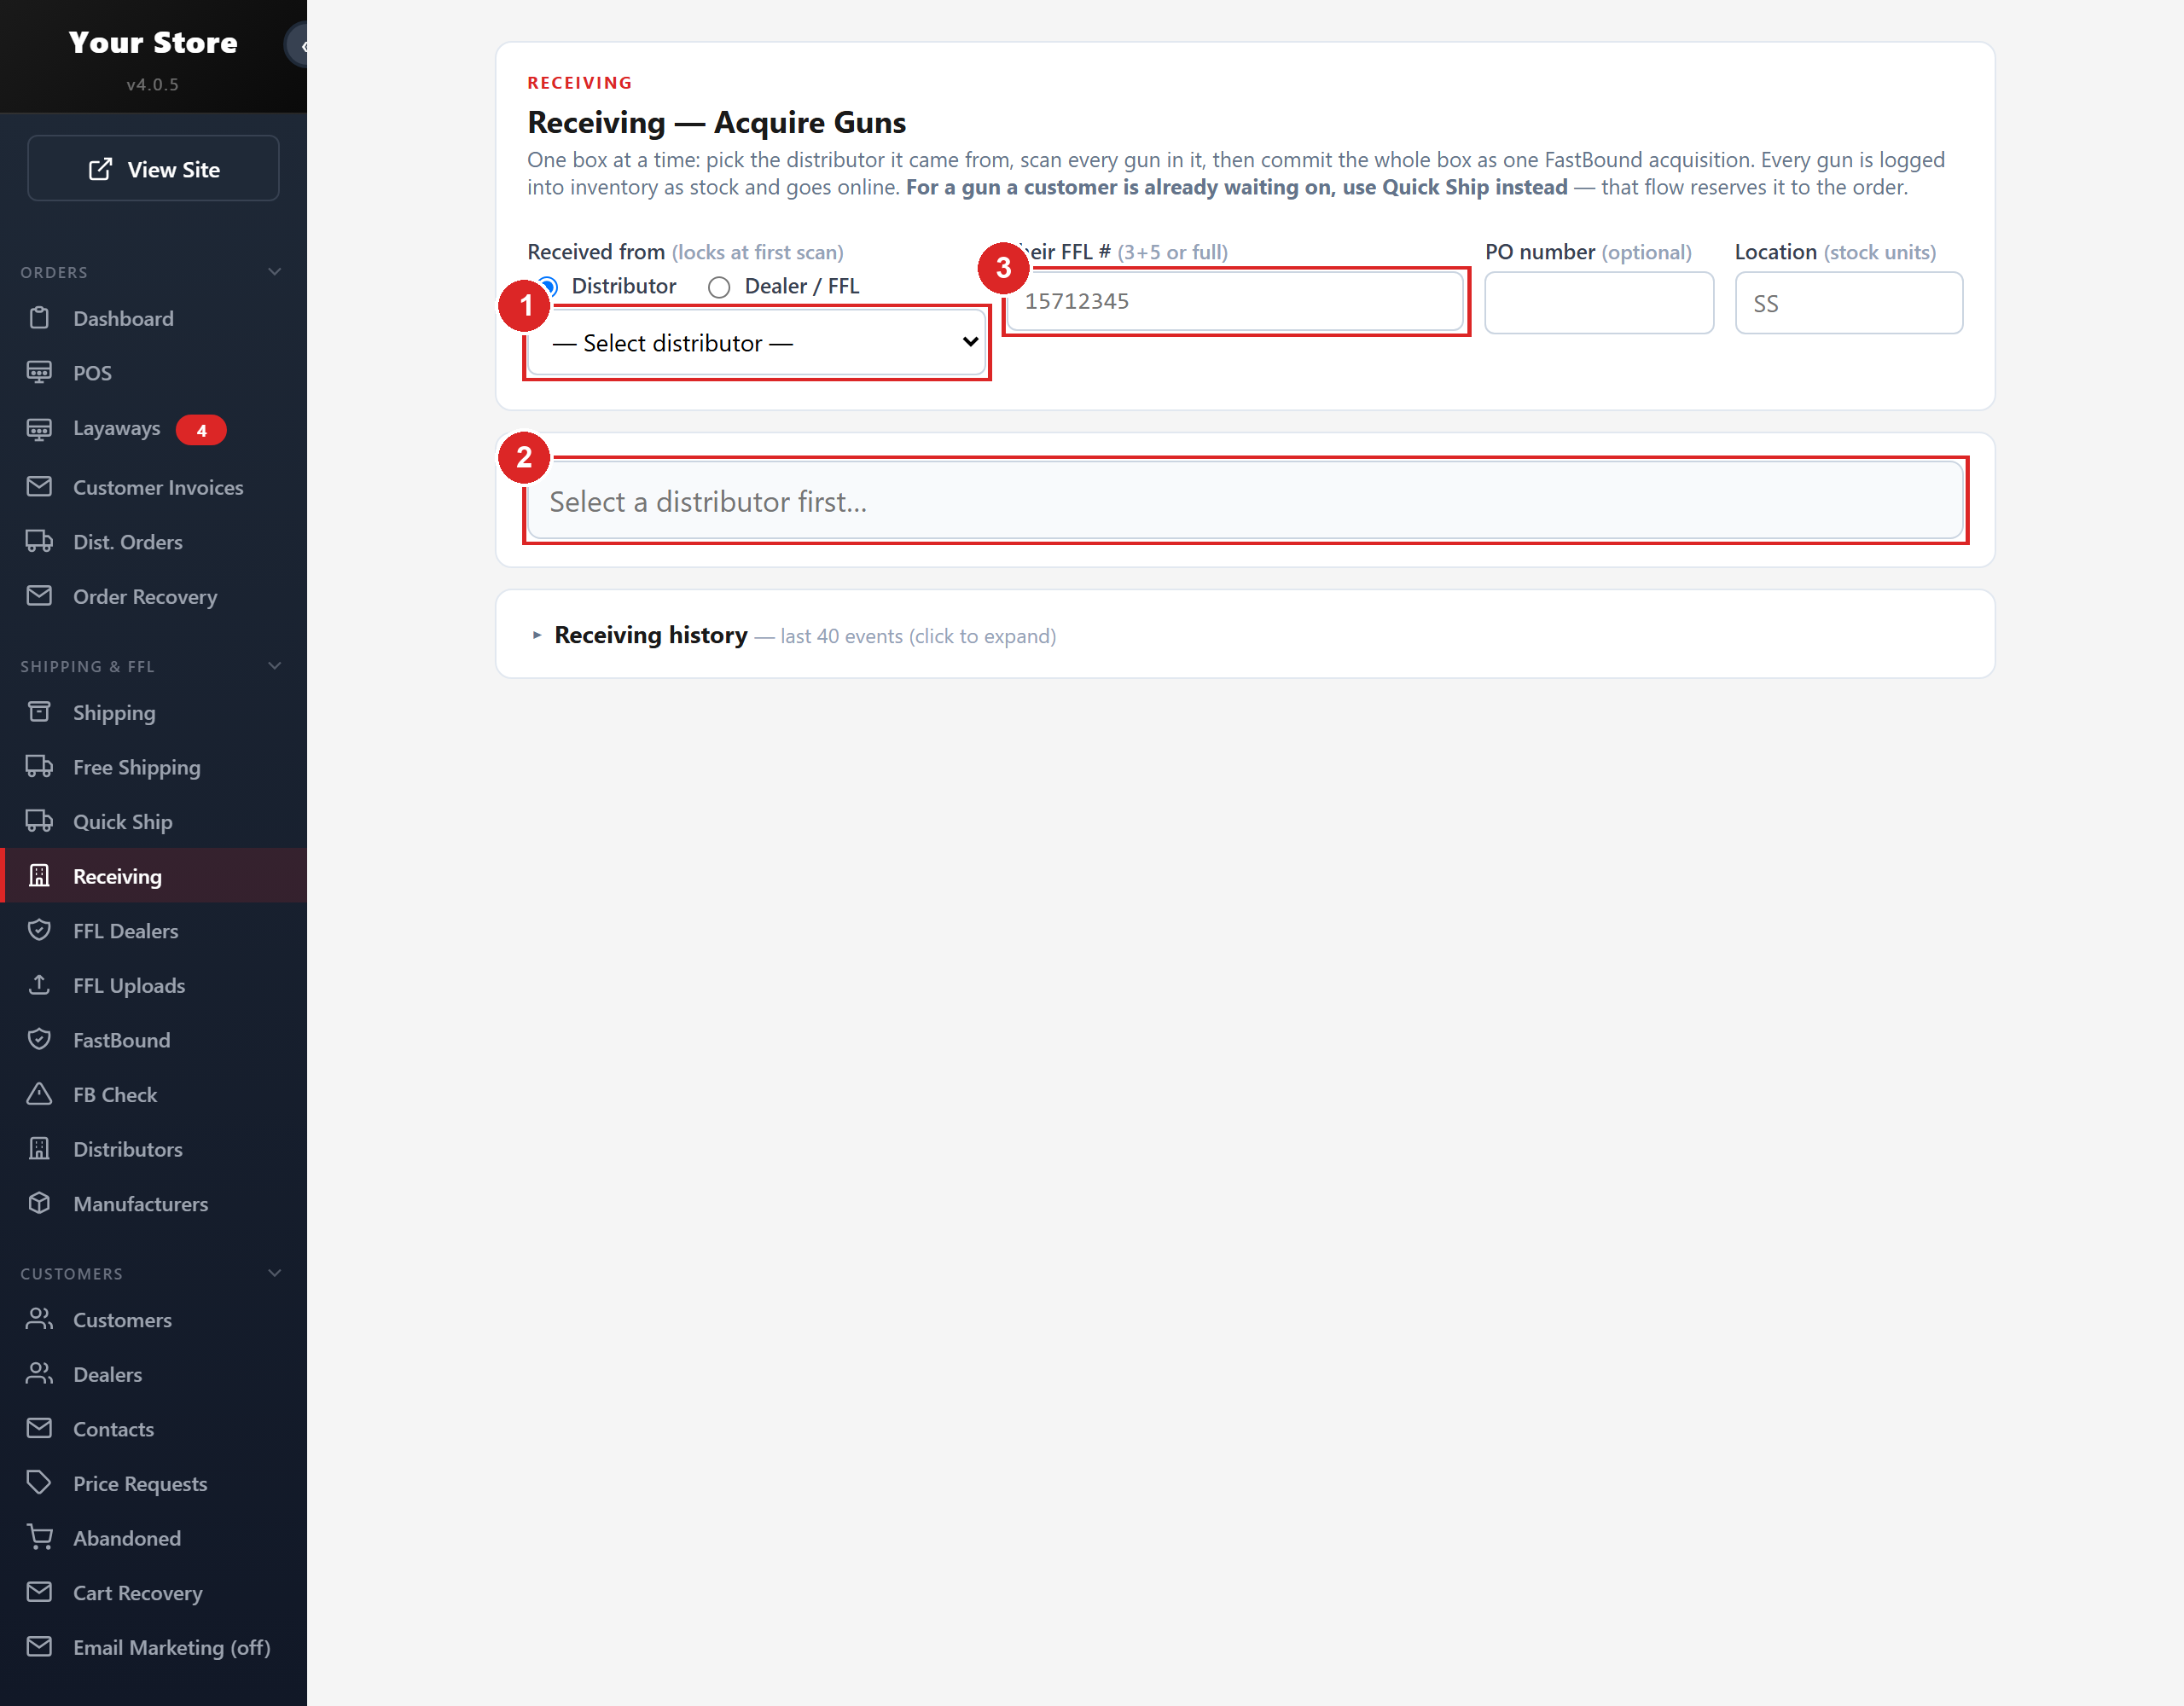Collapse the CUSTOMERS sidebar section
This screenshot has height=1706, width=2184.
275,1273
